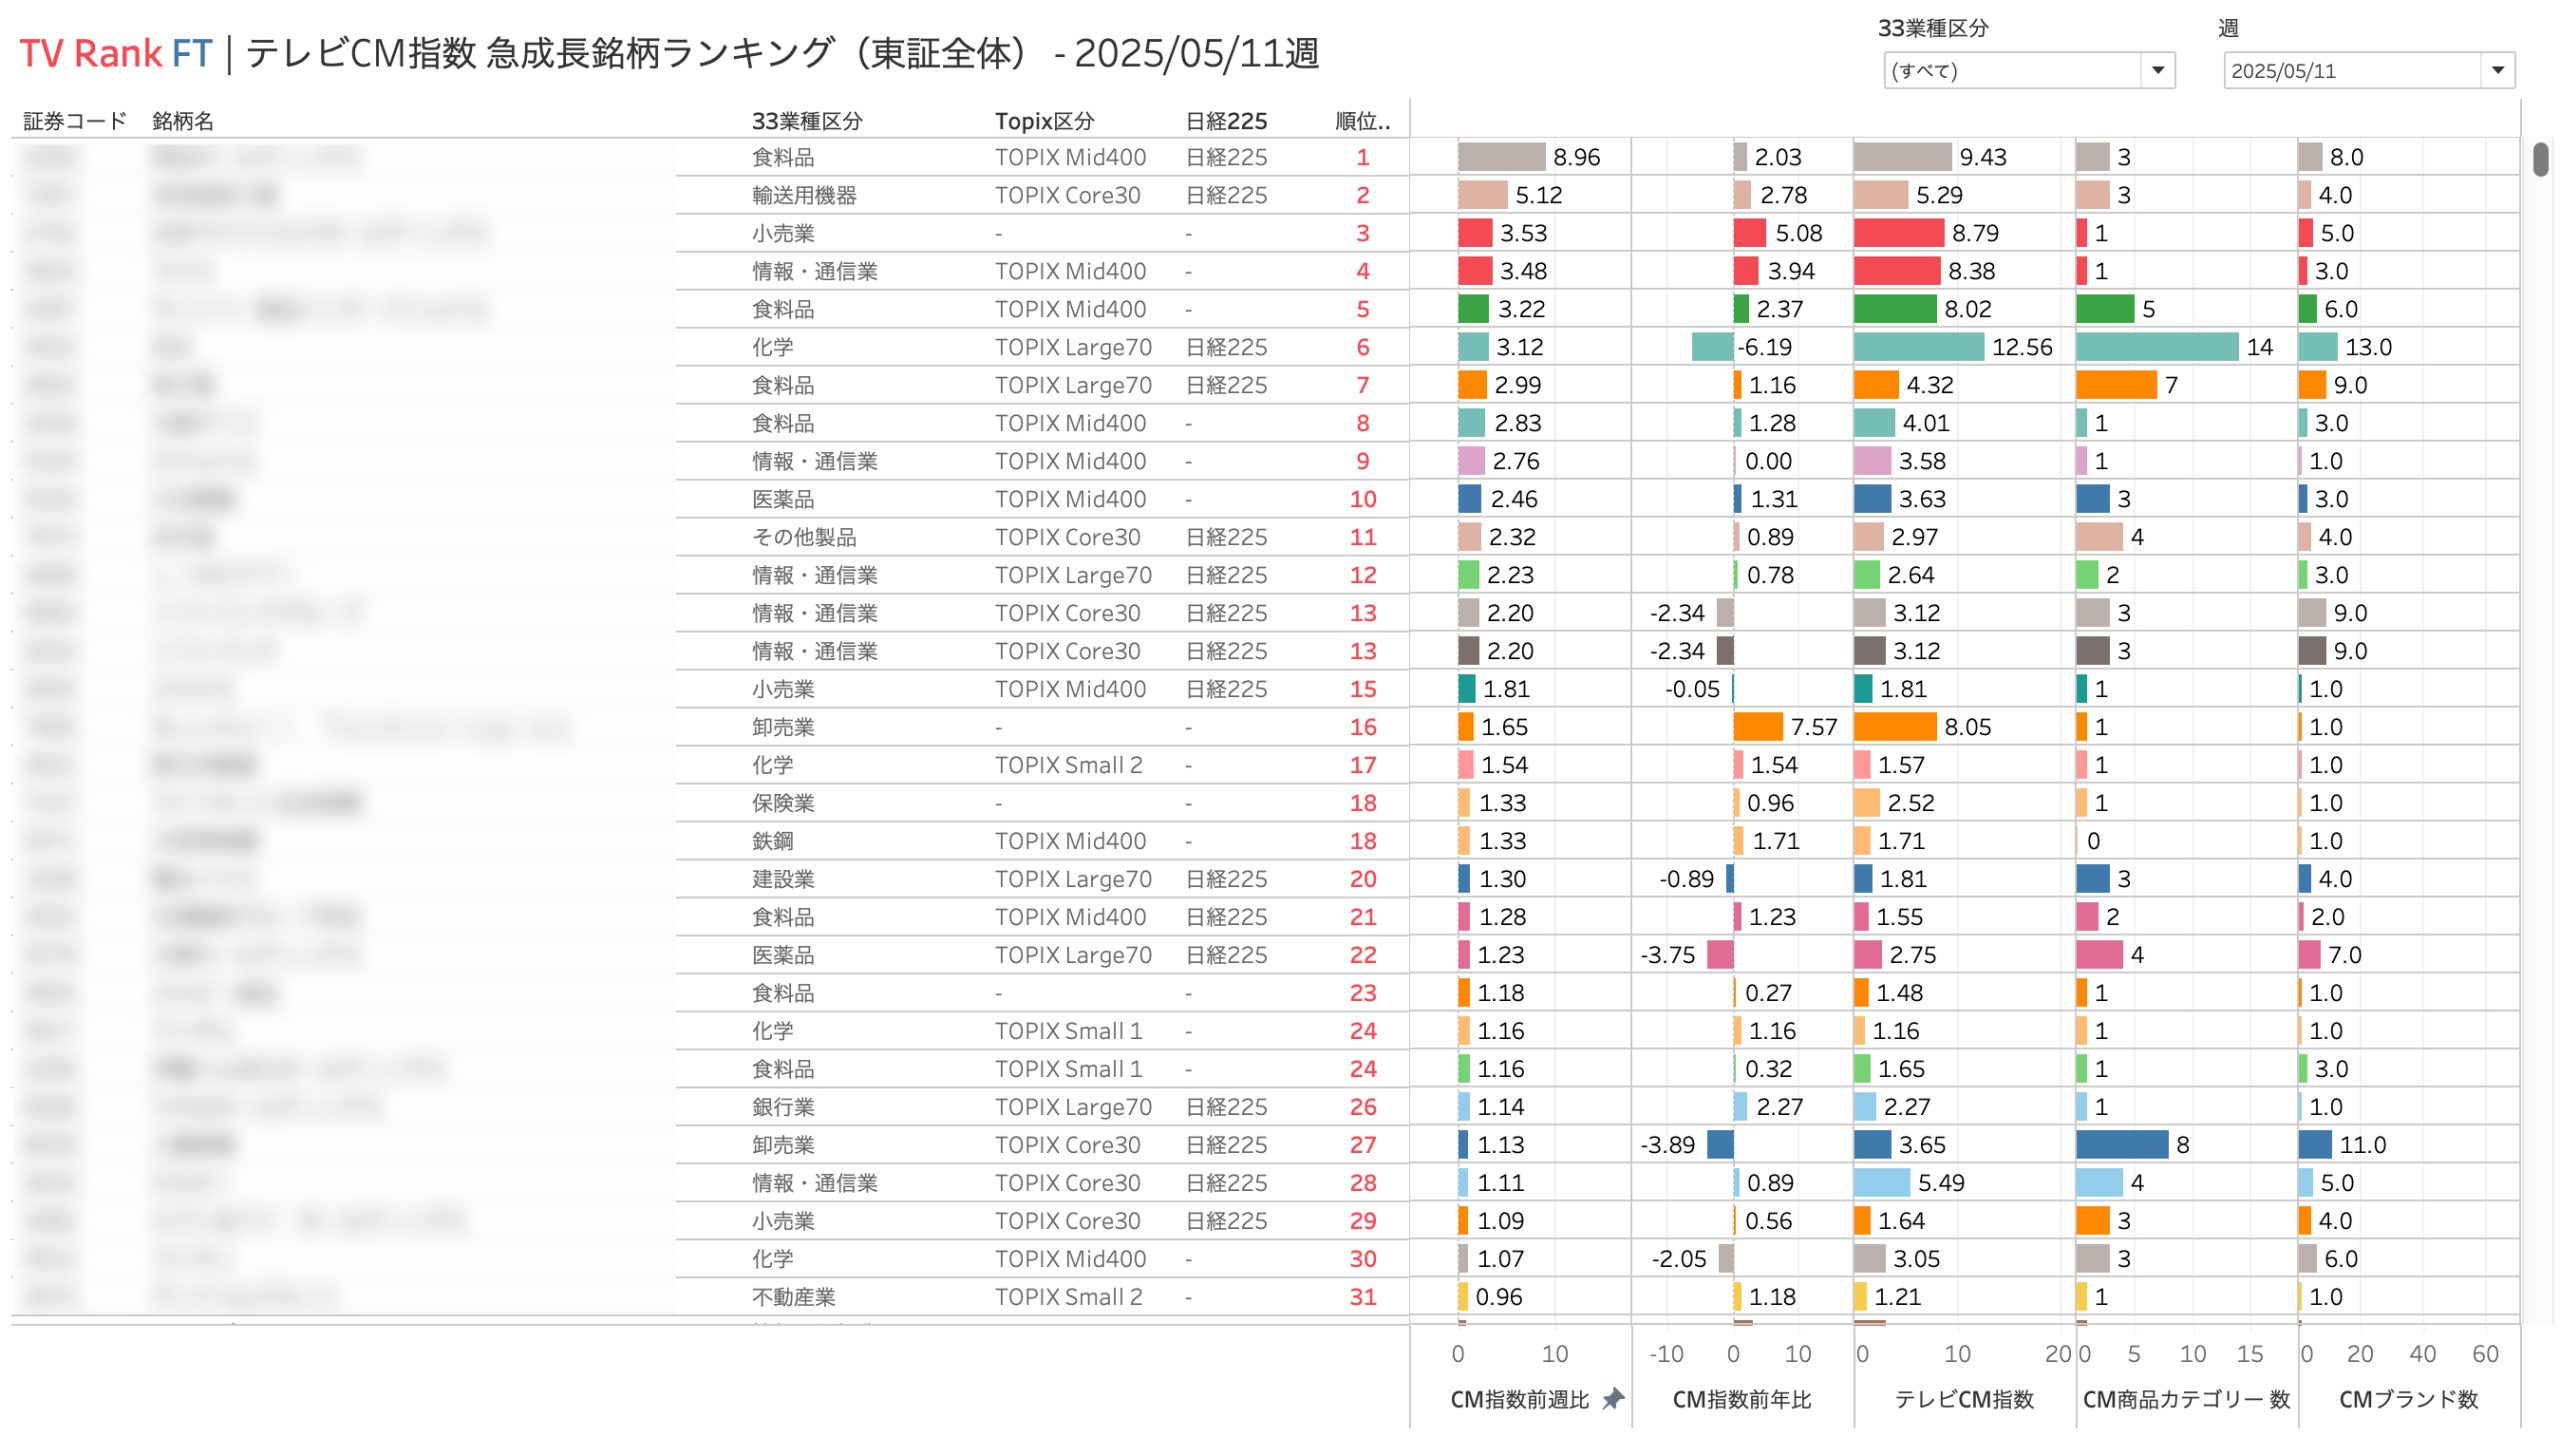Click the teal 12.56 テレビCM指数 bar
Screen dimensions: 2560x1436
click(x=1917, y=347)
